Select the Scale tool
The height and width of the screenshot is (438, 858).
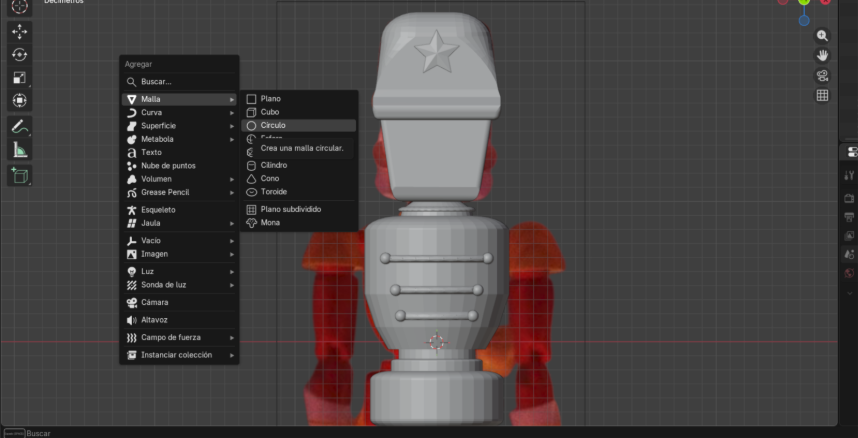pos(20,78)
